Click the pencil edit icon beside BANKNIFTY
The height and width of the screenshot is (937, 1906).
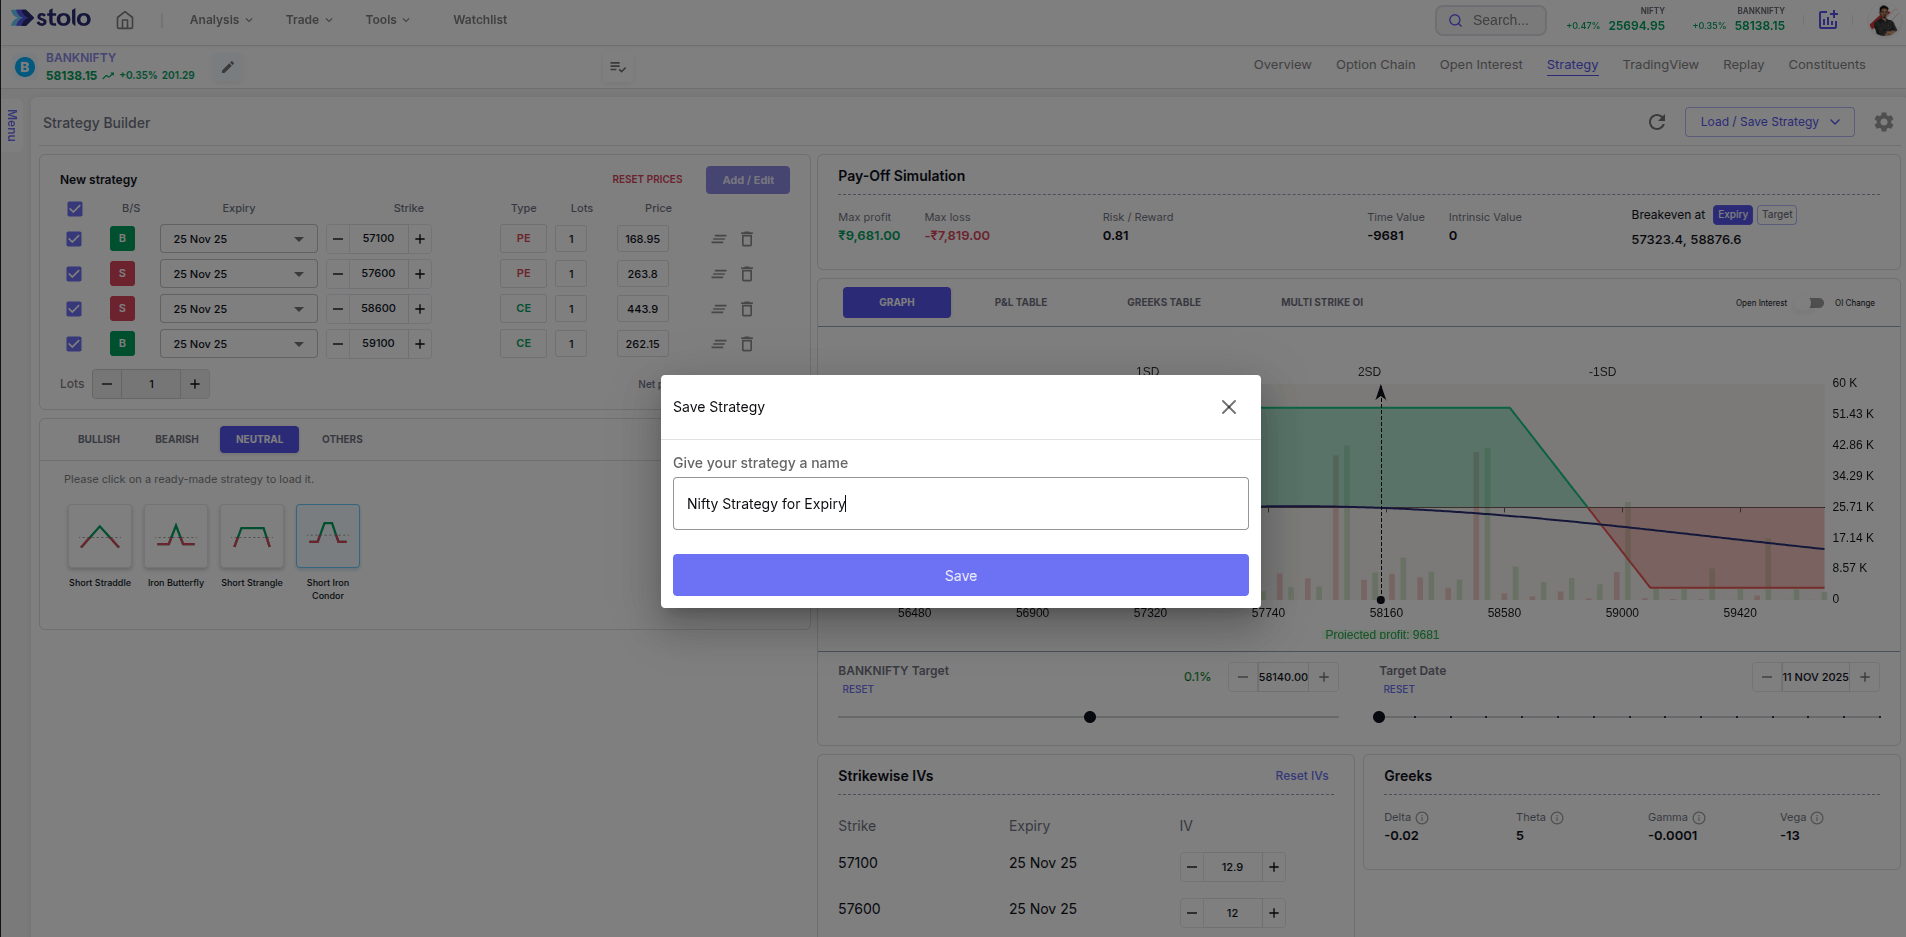(x=228, y=68)
